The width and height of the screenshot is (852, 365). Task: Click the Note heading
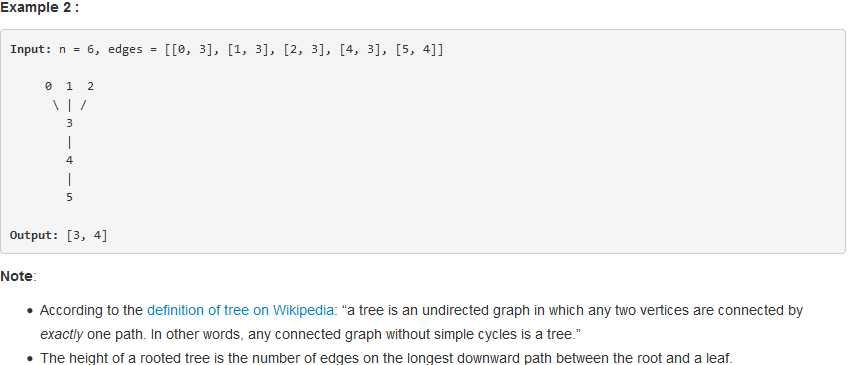pos(17,276)
